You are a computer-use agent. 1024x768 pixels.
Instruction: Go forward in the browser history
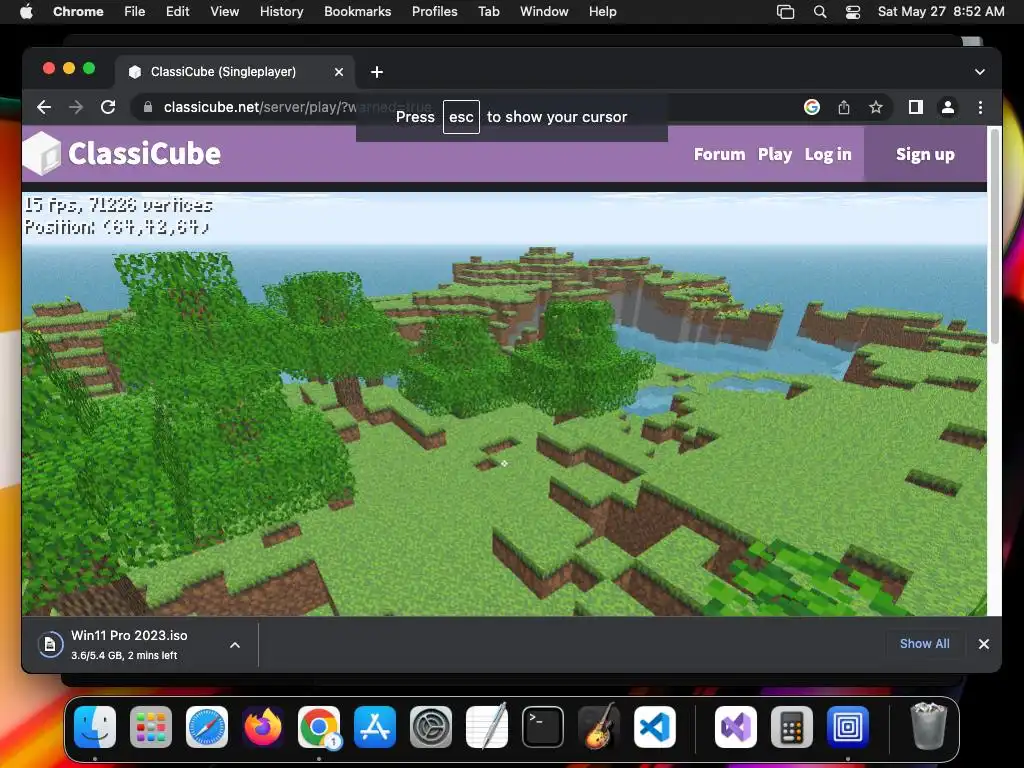click(x=76, y=107)
